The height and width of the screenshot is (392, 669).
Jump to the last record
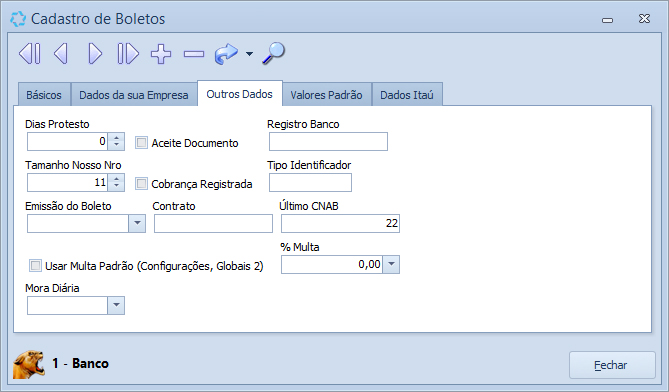[x=128, y=54]
